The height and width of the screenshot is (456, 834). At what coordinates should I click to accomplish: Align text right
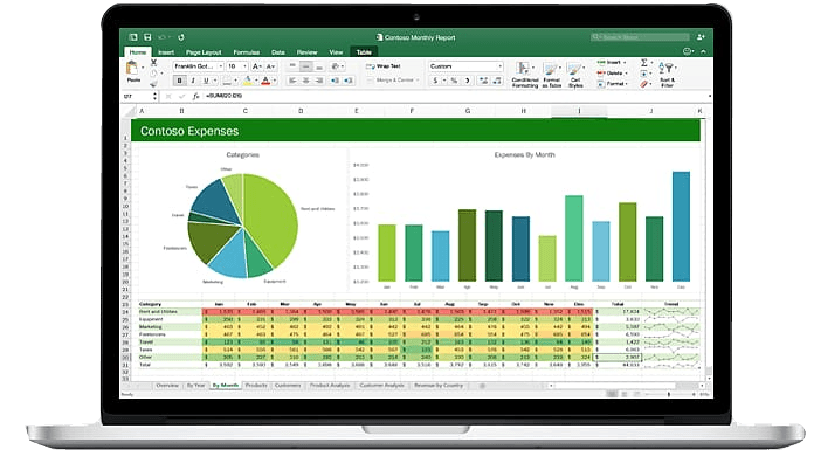pyautogui.click(x=319, y=80)
